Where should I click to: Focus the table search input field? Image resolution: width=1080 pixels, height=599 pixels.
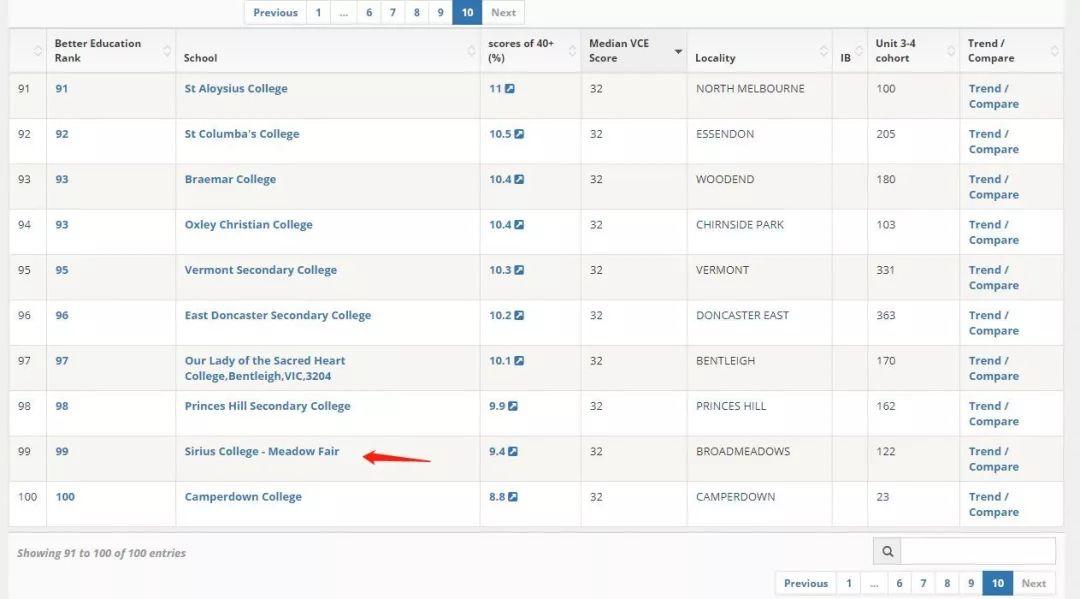pyautogui.click(x=978, y=551)
